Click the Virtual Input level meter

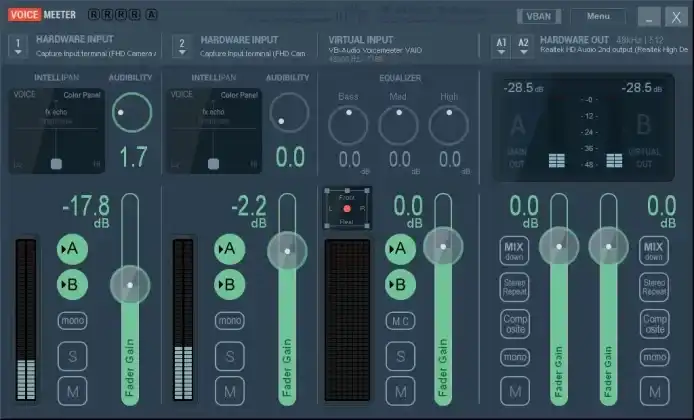(x=347, y=320)
